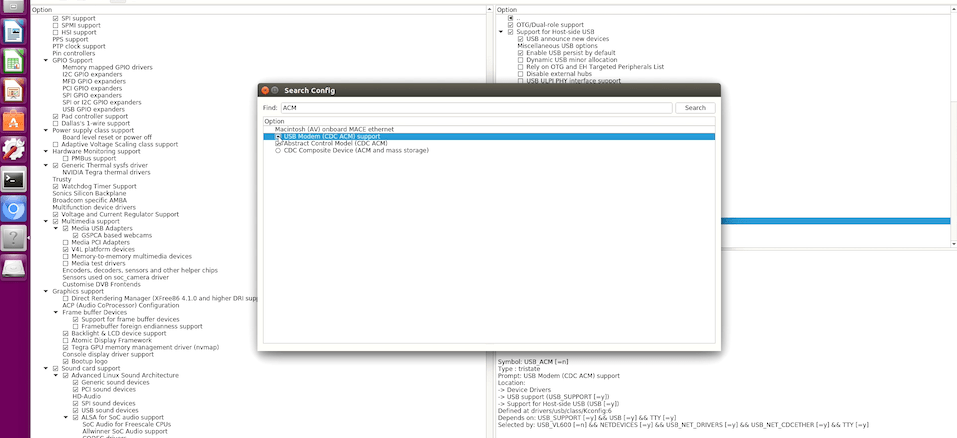Screen dimensions: 957x438
Task: Select Abstract Control Model (CDC ACM) option
Action: click(x=335, y=144)
